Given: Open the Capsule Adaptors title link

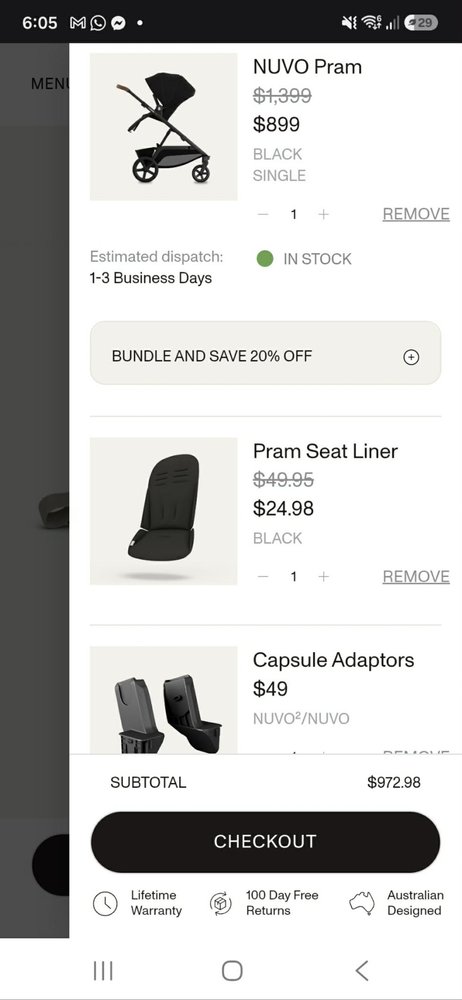Looking at the screenshot, I should (333, 660).
